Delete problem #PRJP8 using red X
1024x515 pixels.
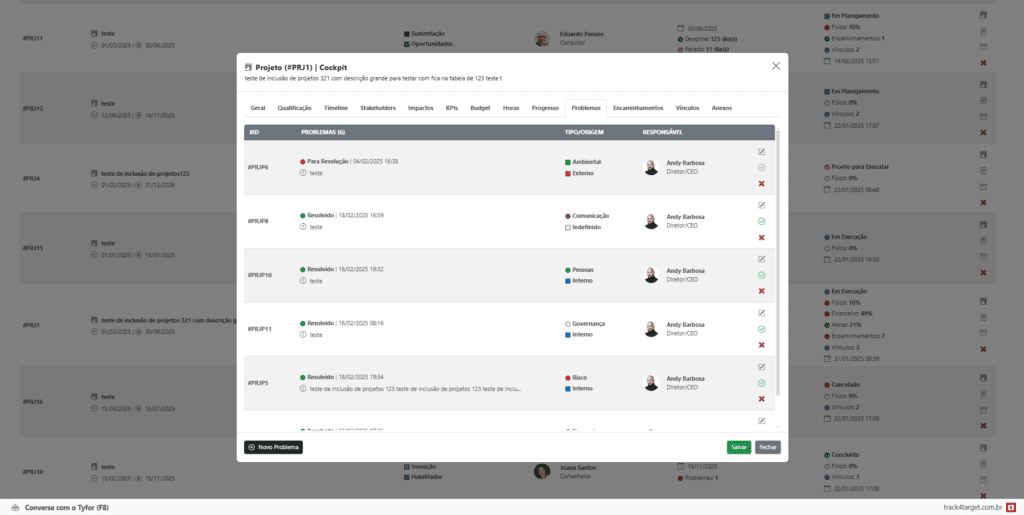(762, 237)
